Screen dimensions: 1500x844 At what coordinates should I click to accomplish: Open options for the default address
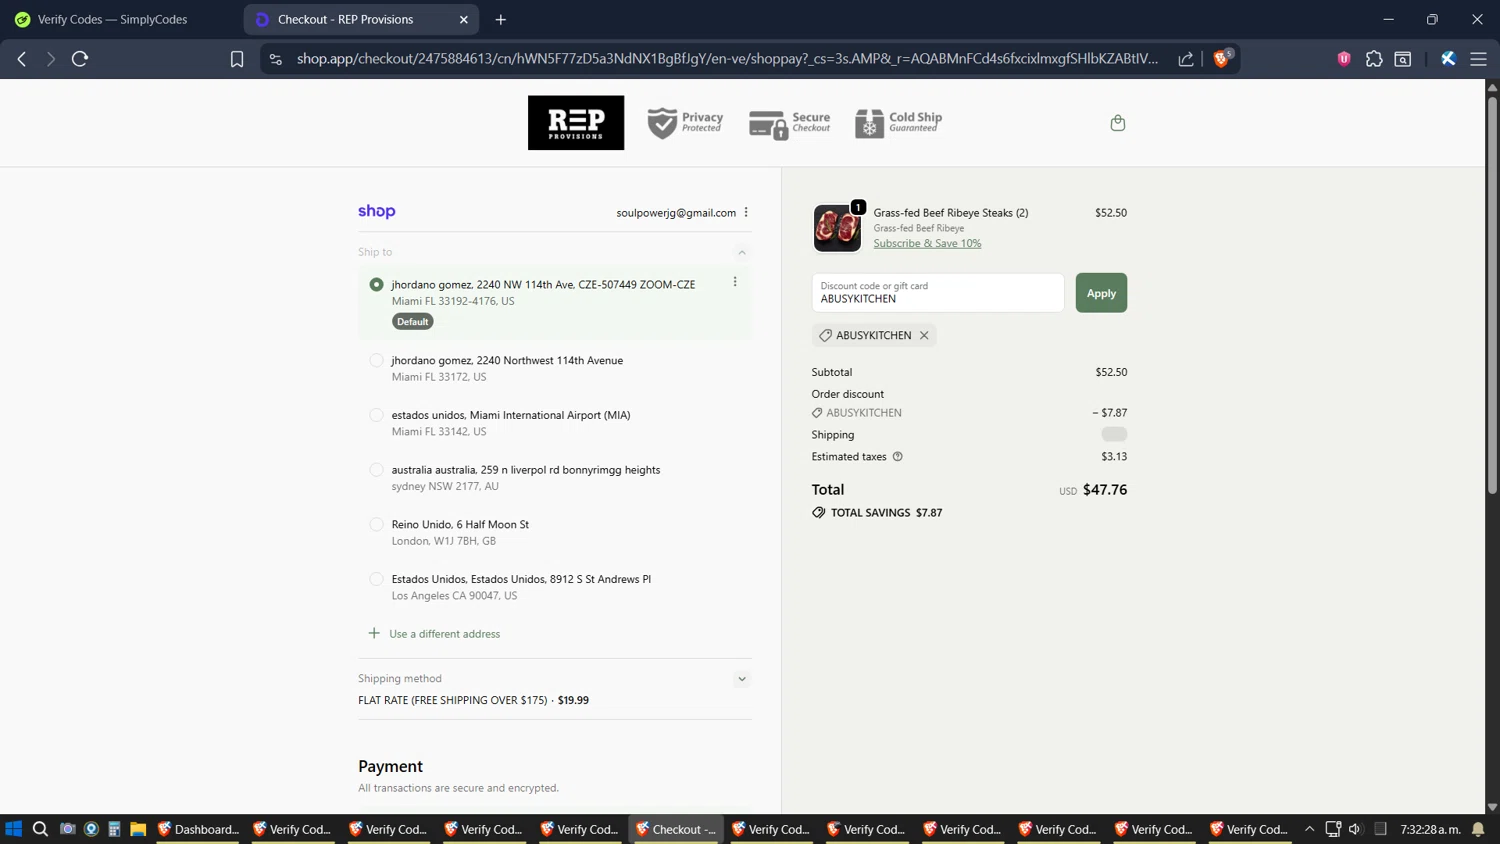point(735,282)
